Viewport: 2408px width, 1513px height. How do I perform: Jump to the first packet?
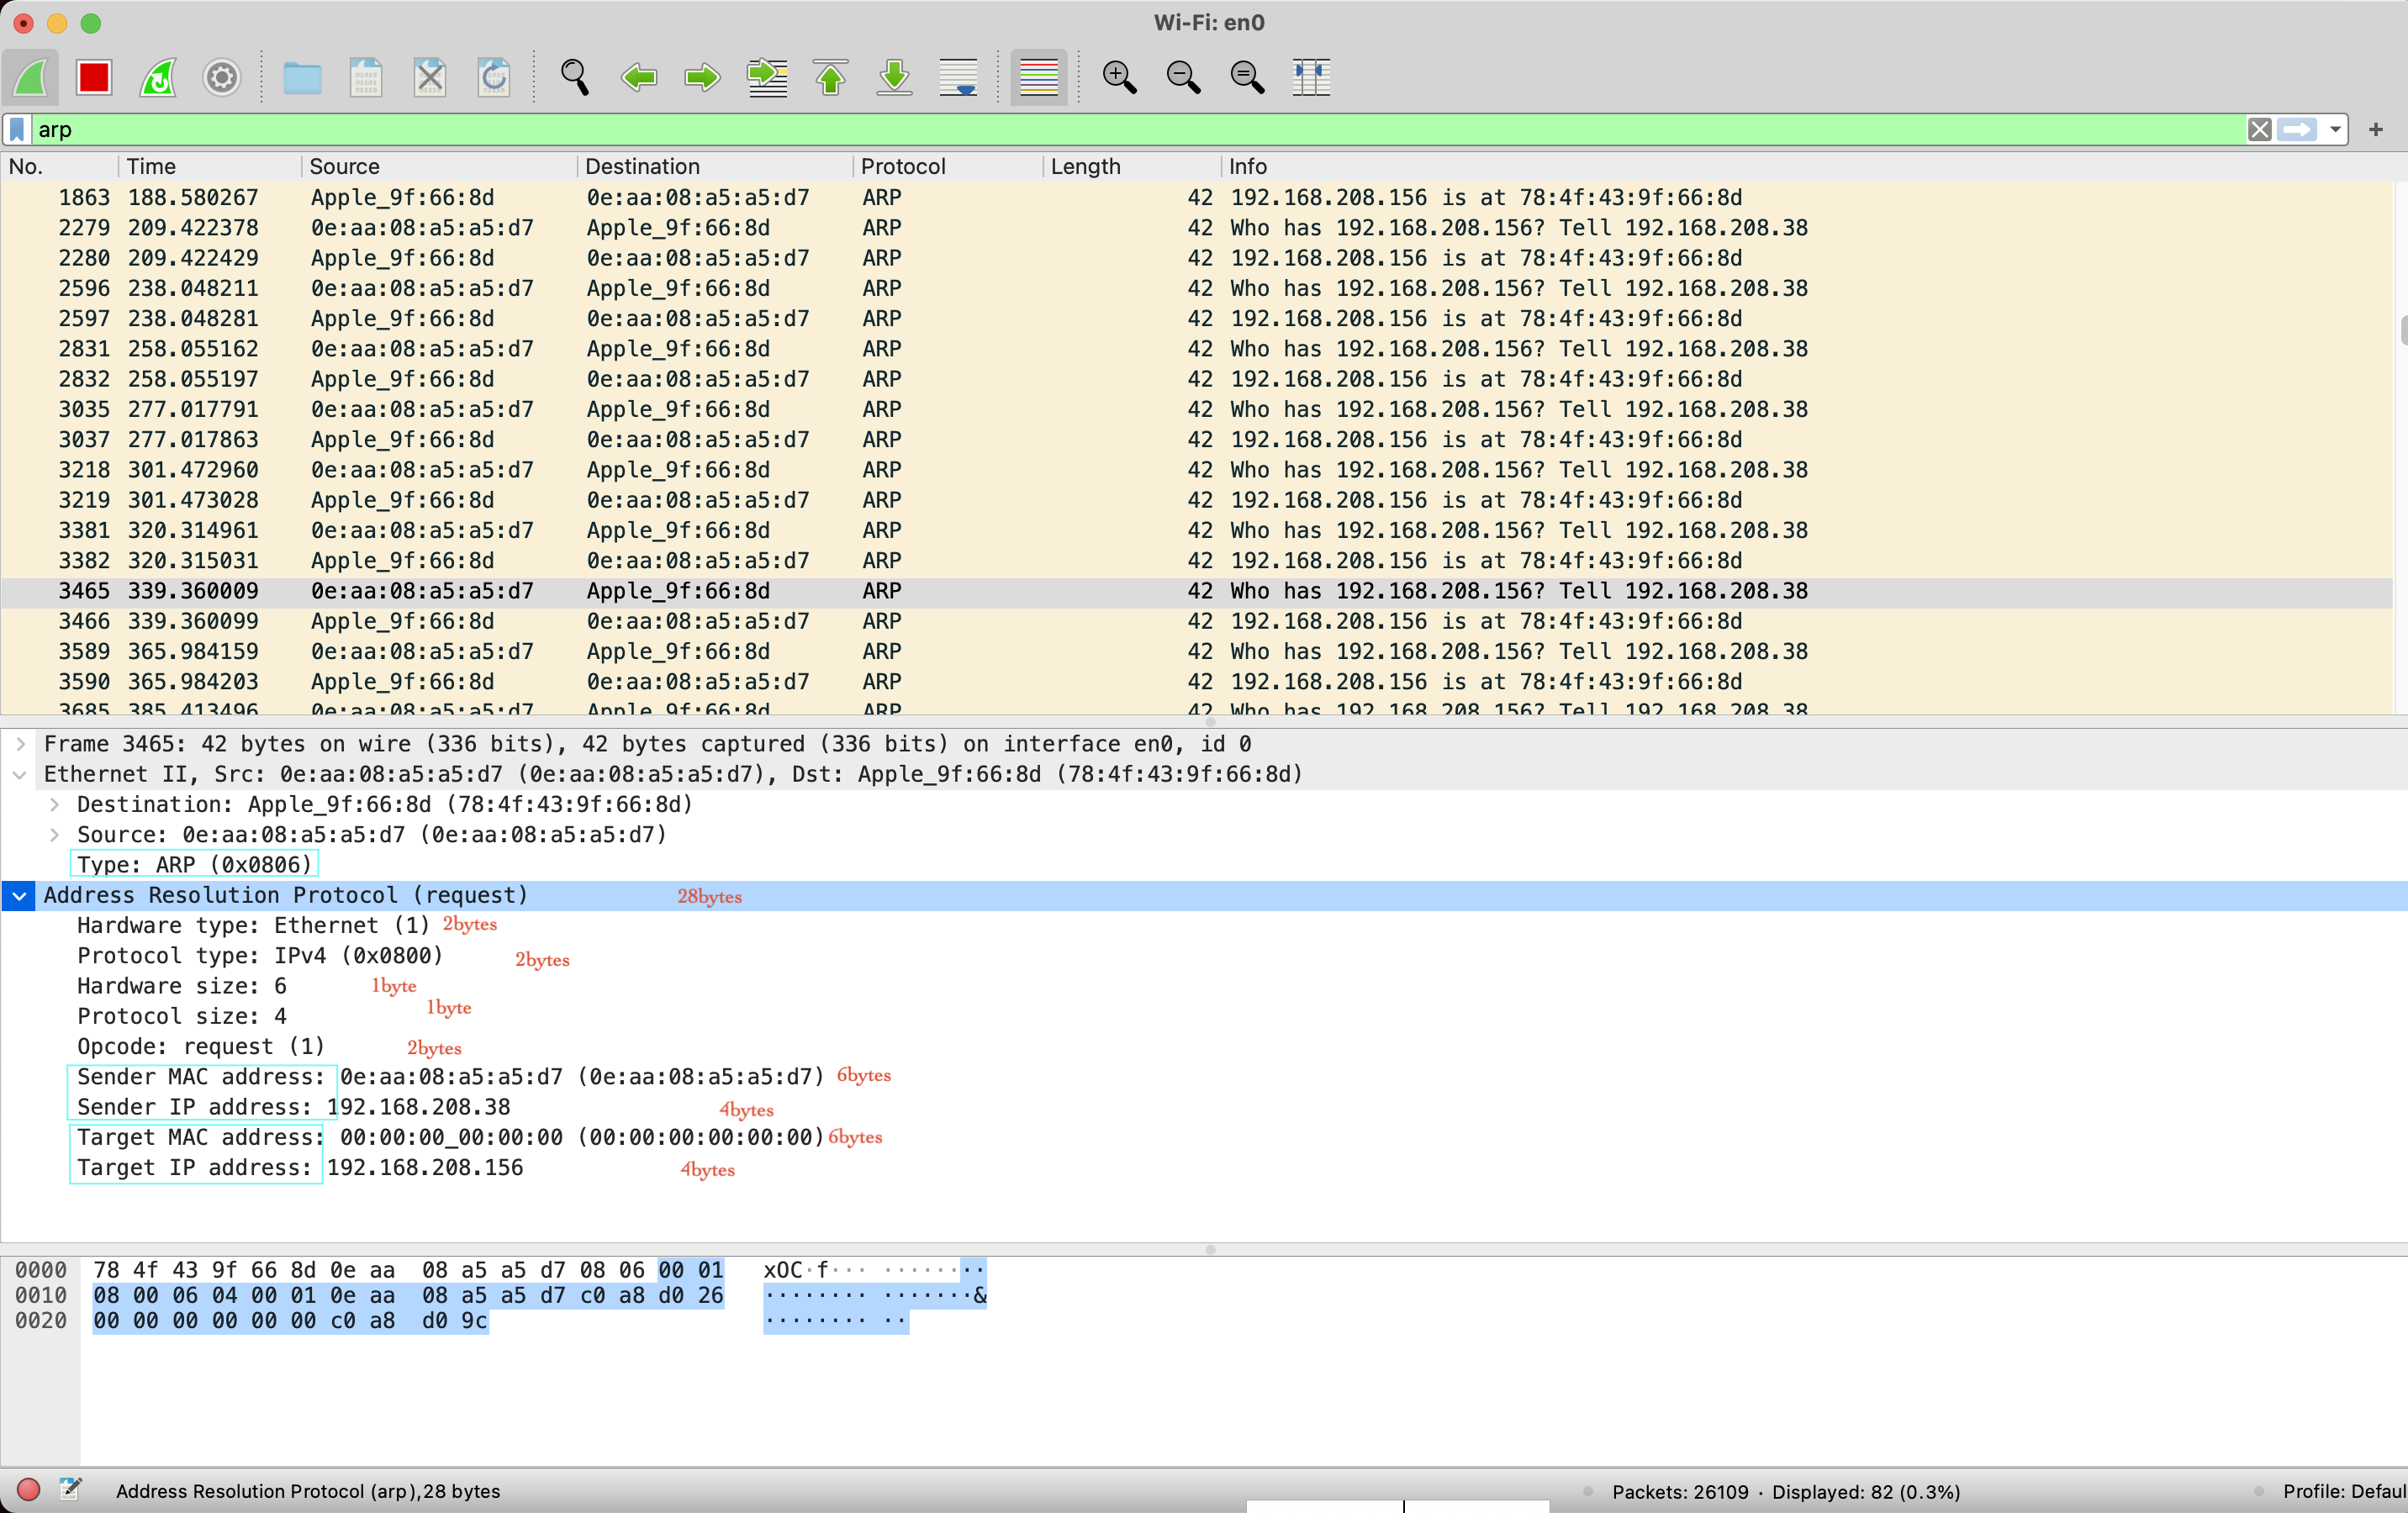830,77
